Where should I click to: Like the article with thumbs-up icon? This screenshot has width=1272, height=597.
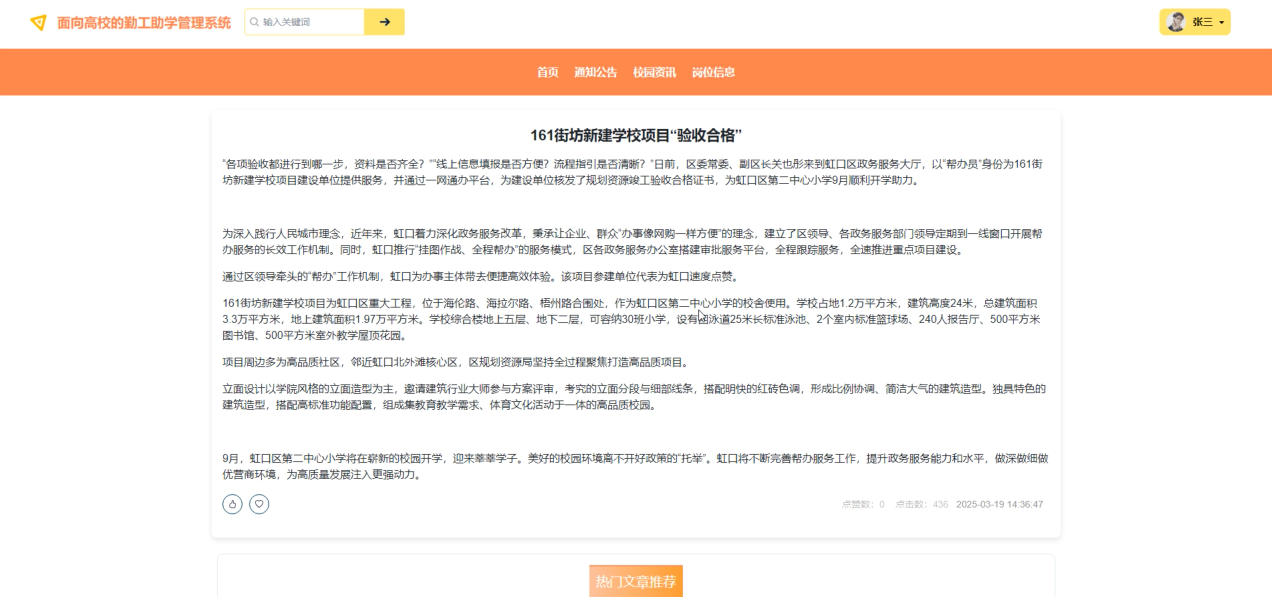[x=232, y=504]
